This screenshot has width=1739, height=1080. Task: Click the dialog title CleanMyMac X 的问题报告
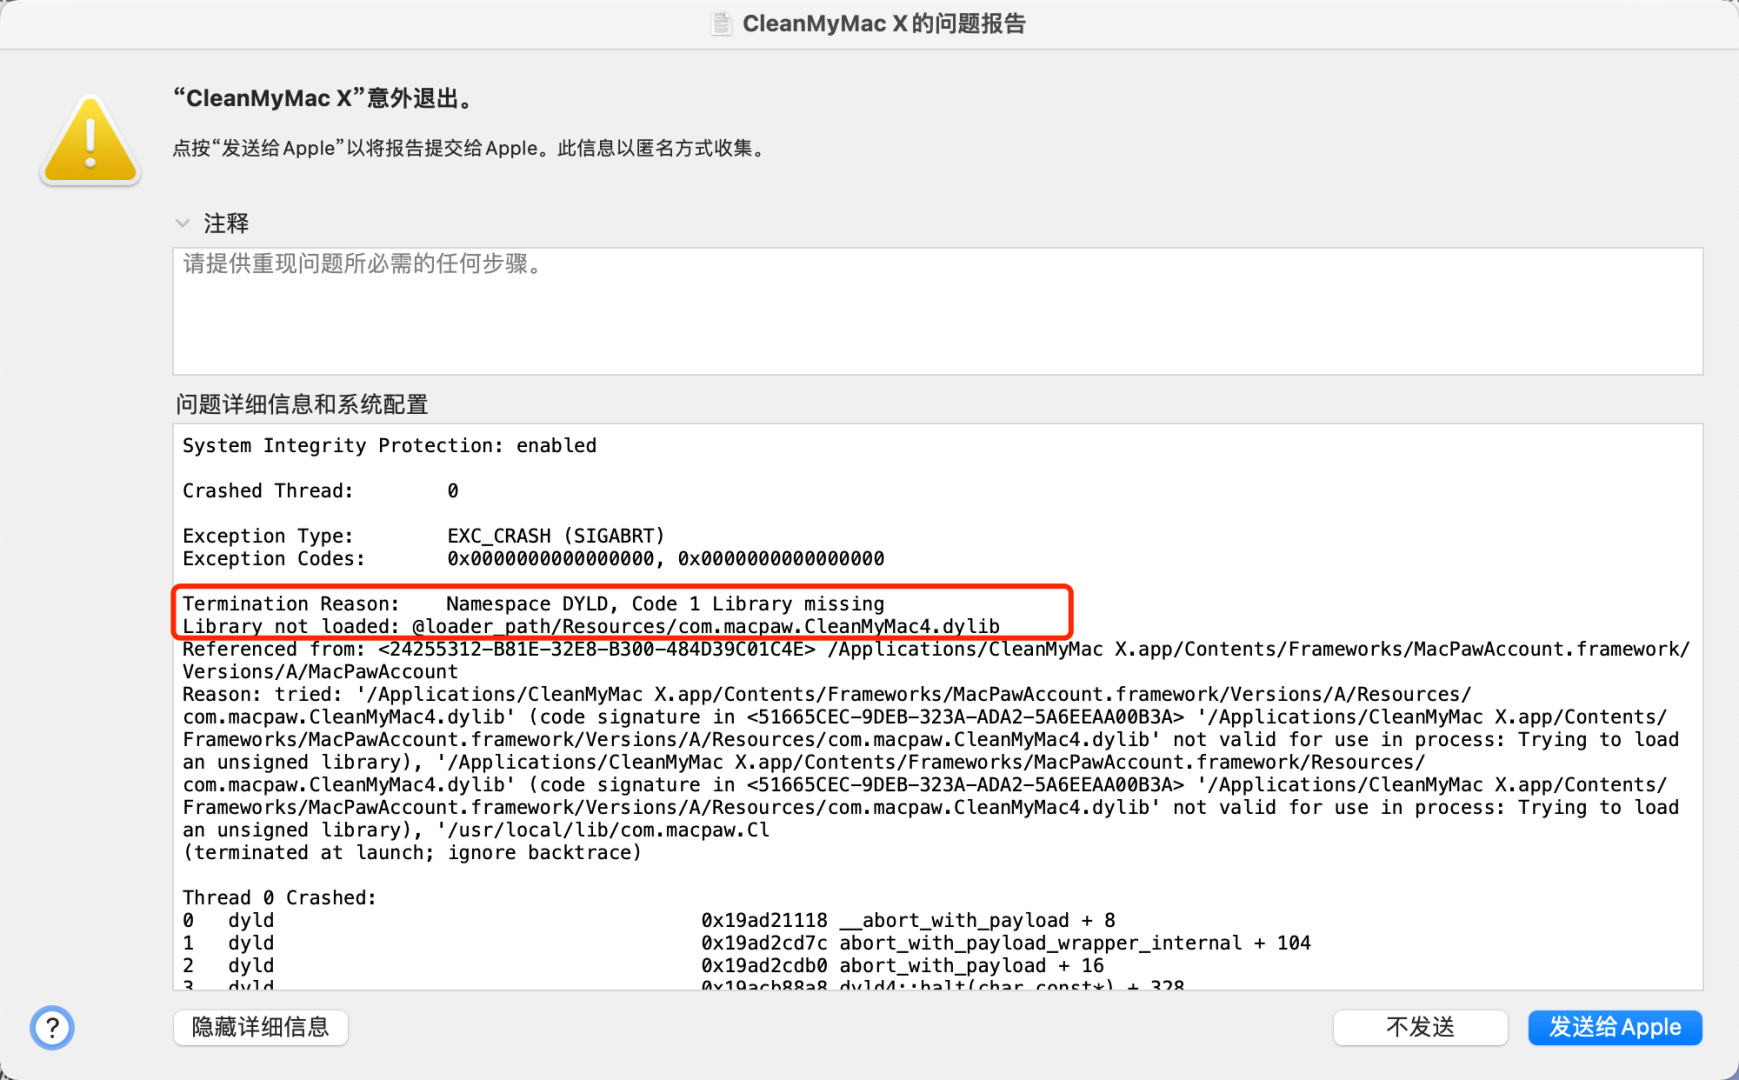[x=884, y=23]
